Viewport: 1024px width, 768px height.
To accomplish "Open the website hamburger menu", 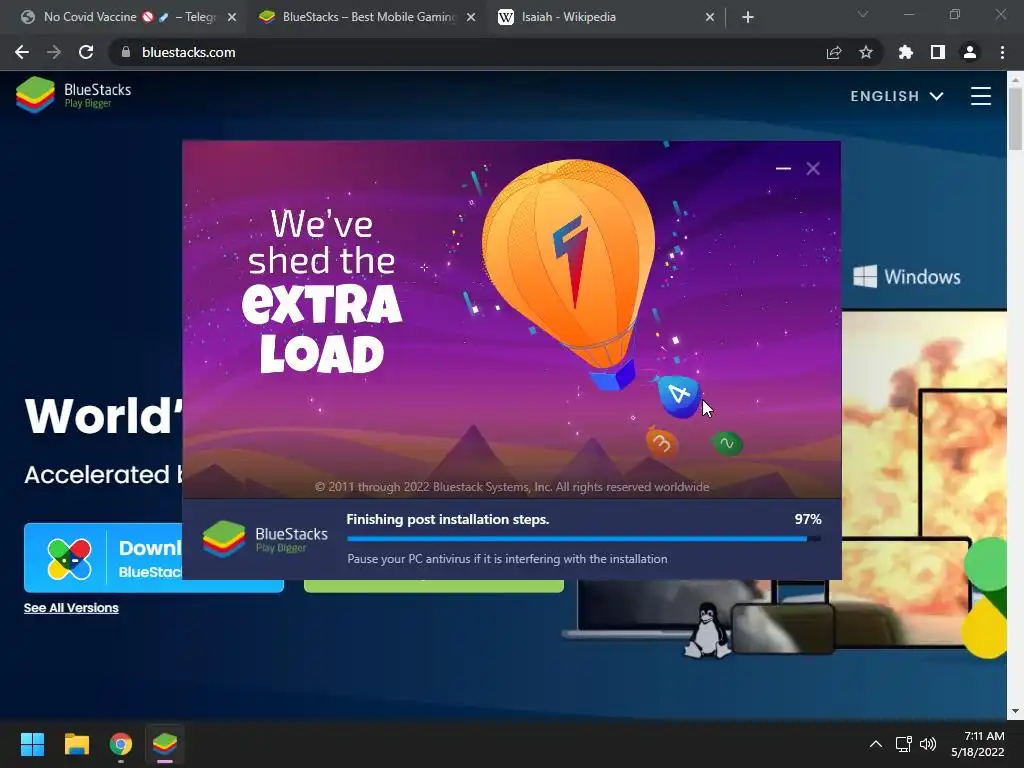I will click(981, 96).
